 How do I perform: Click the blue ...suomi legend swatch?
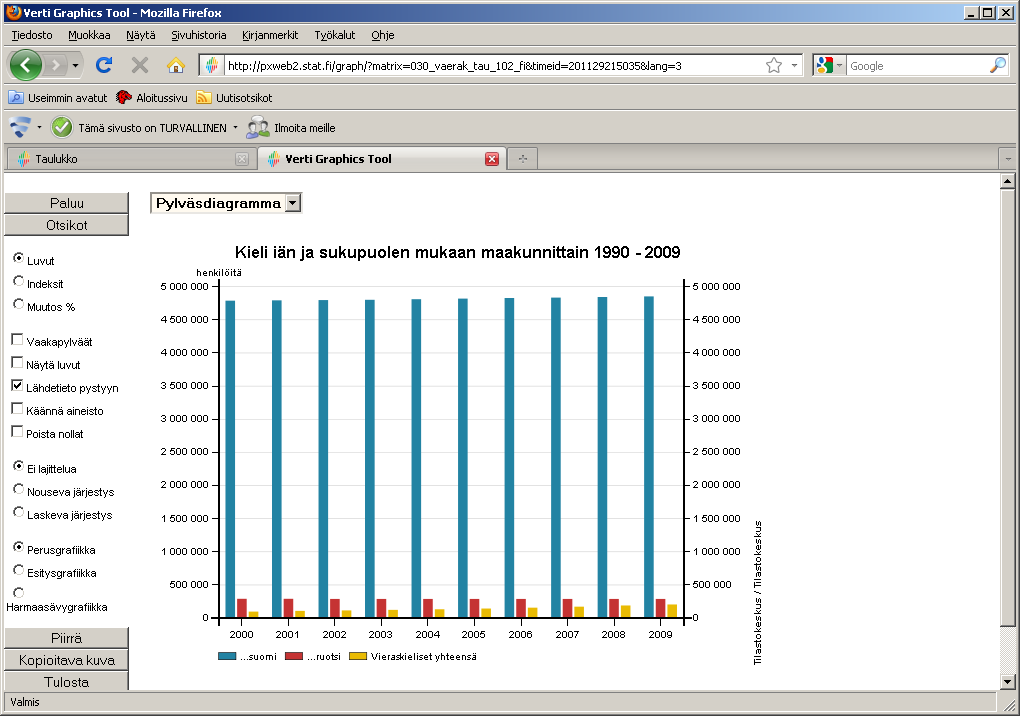(x=227, y=657)
